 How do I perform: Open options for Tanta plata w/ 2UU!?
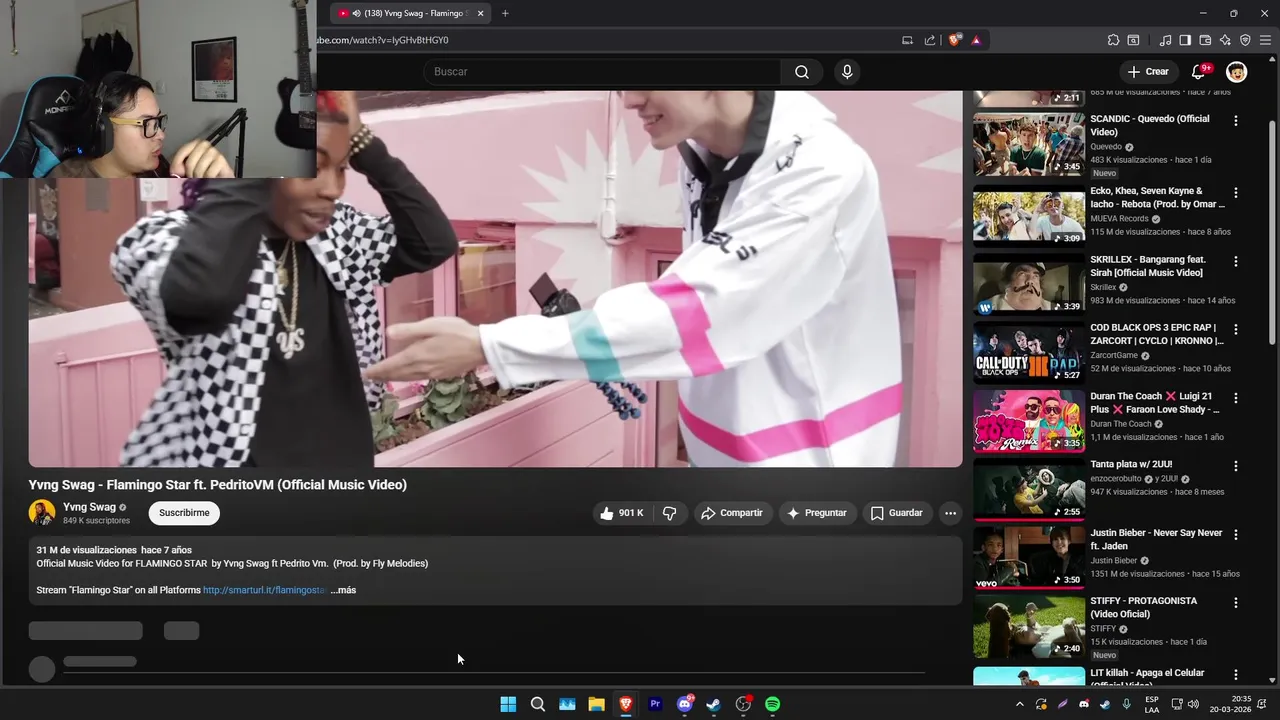coord(1236,466)
